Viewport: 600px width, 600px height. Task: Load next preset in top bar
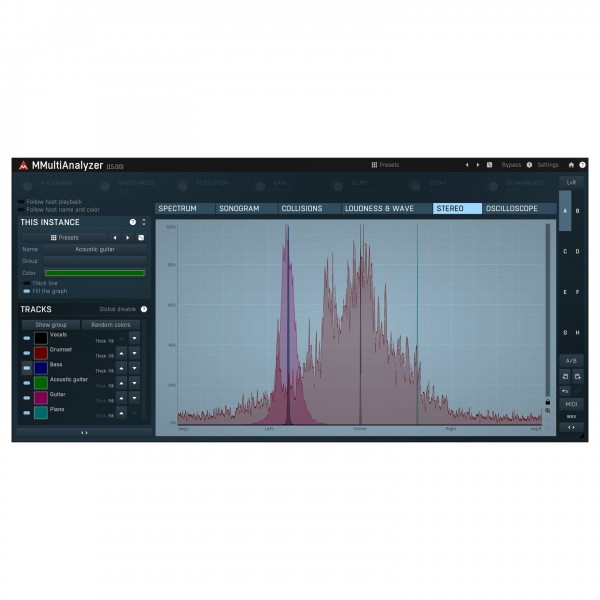478,165
